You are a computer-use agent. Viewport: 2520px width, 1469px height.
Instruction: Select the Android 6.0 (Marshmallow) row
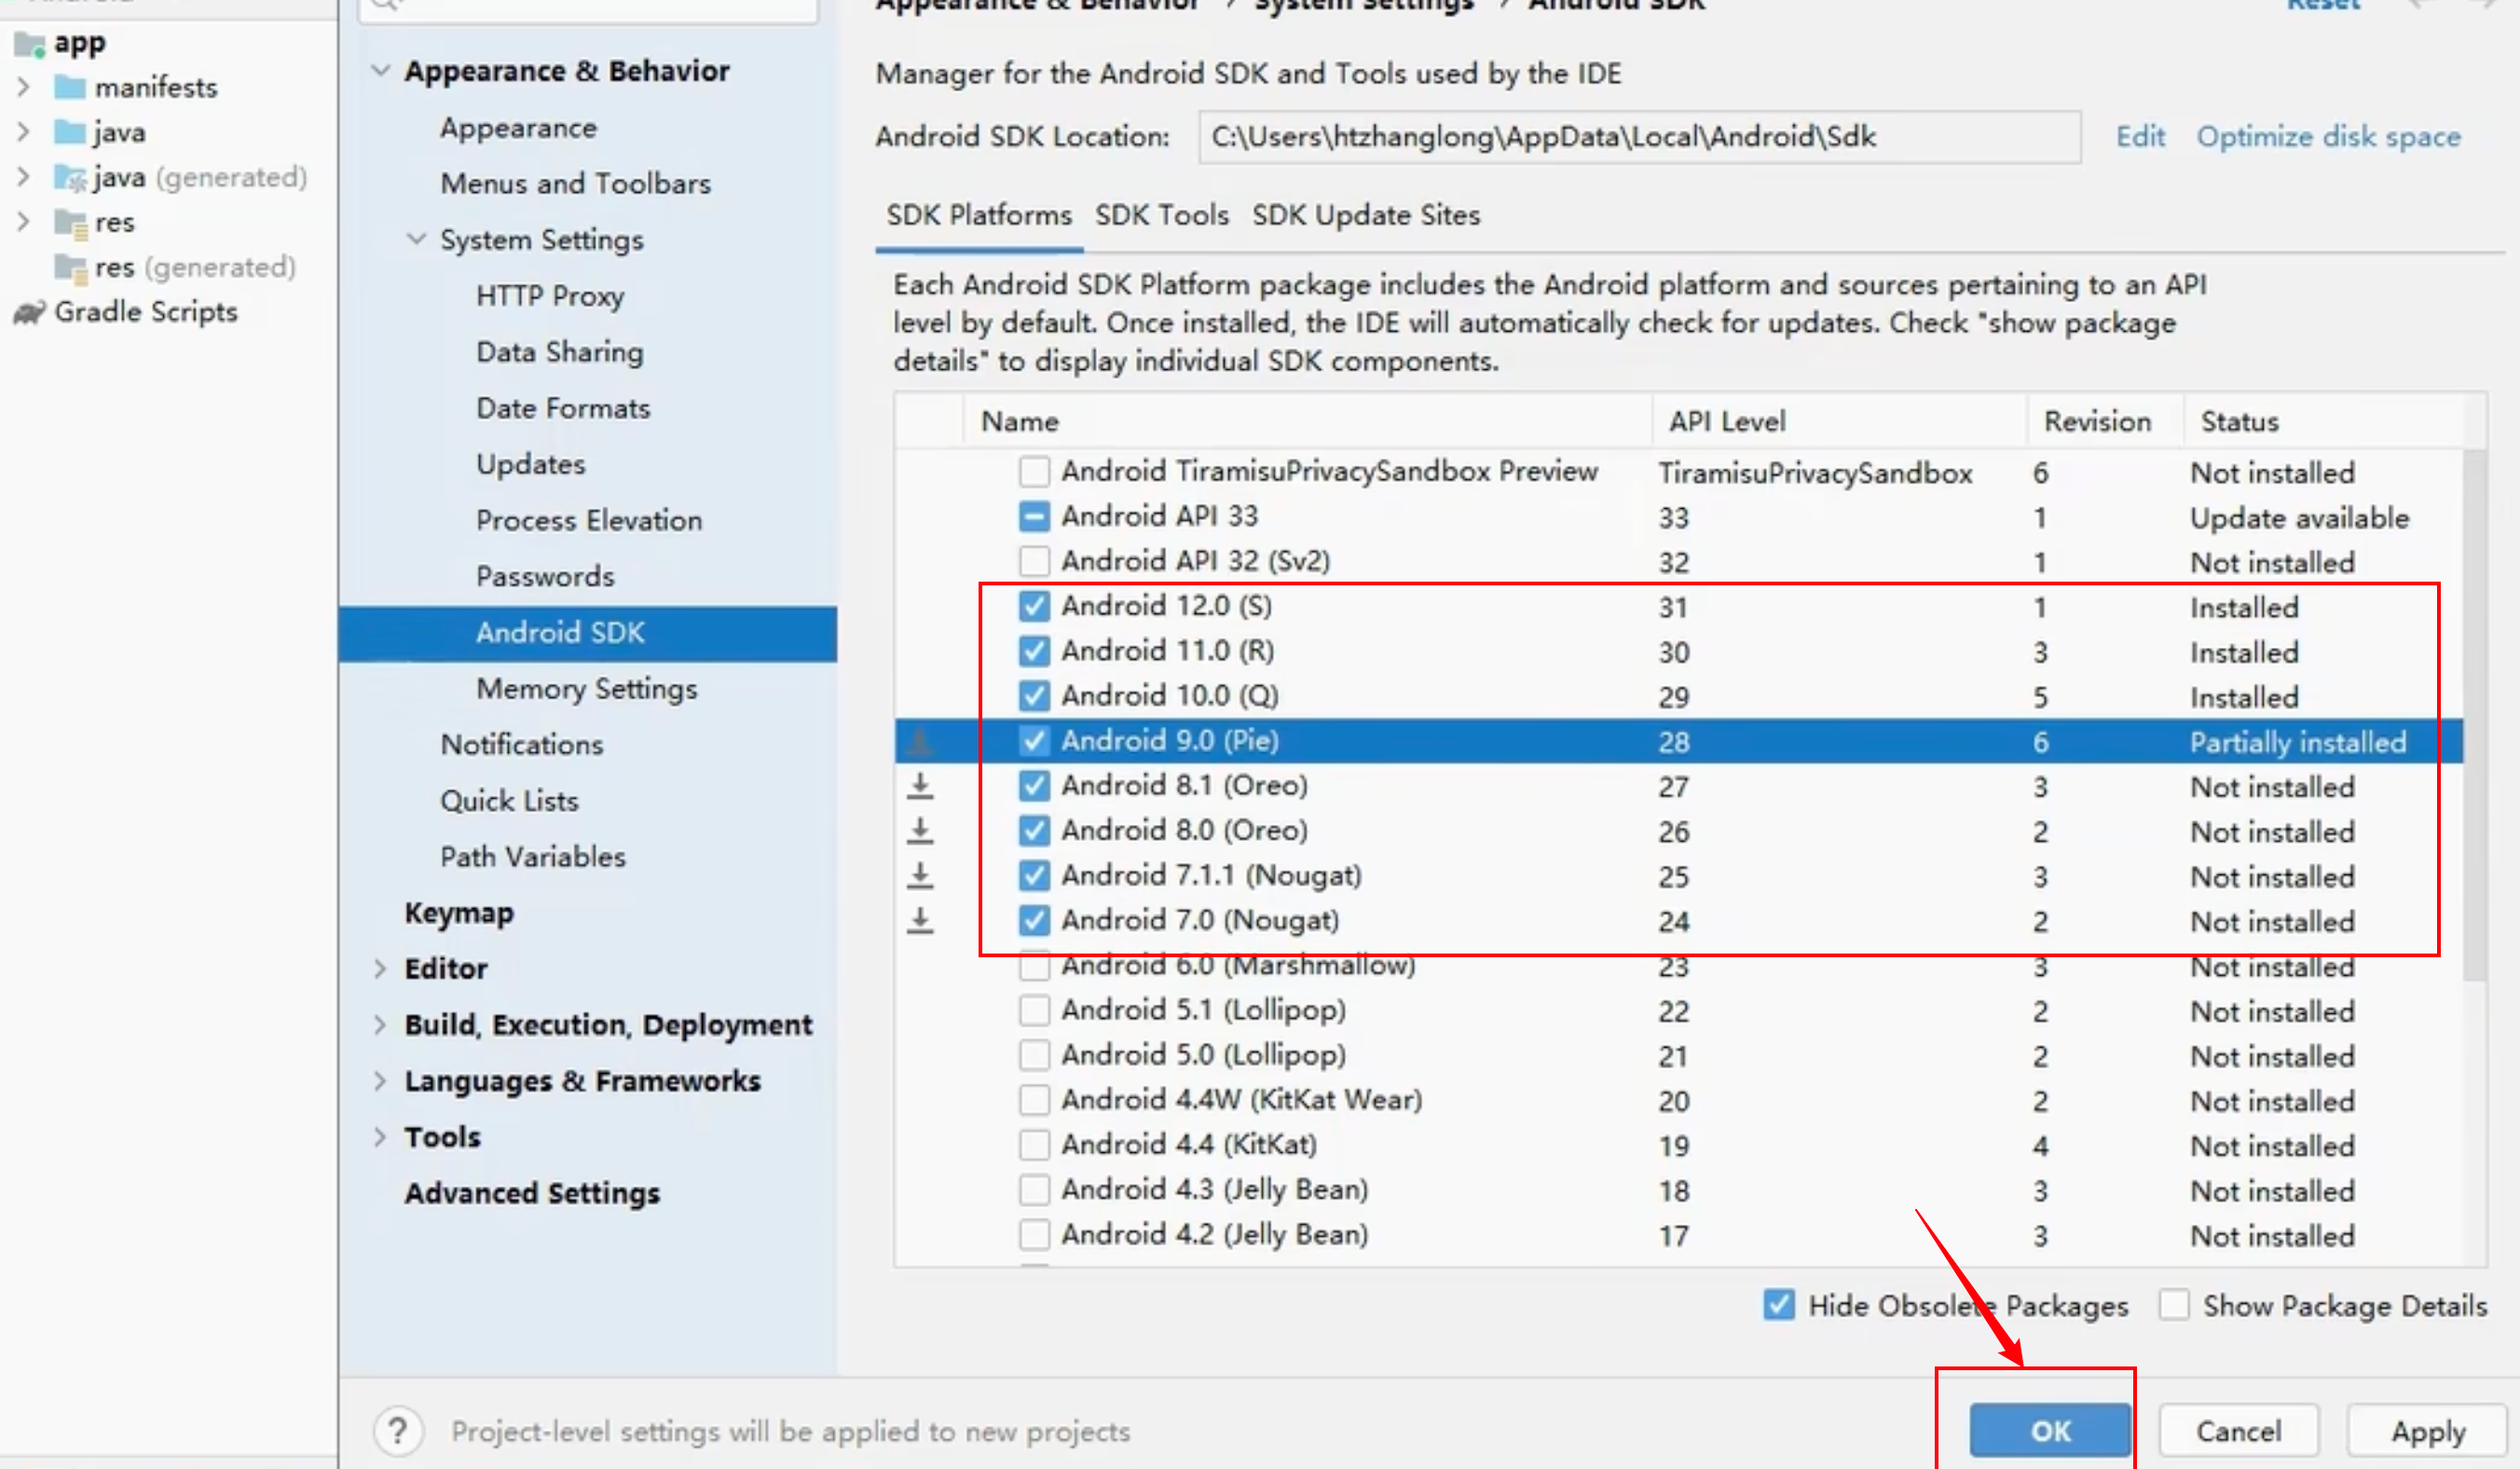(x=1679, y=967)
